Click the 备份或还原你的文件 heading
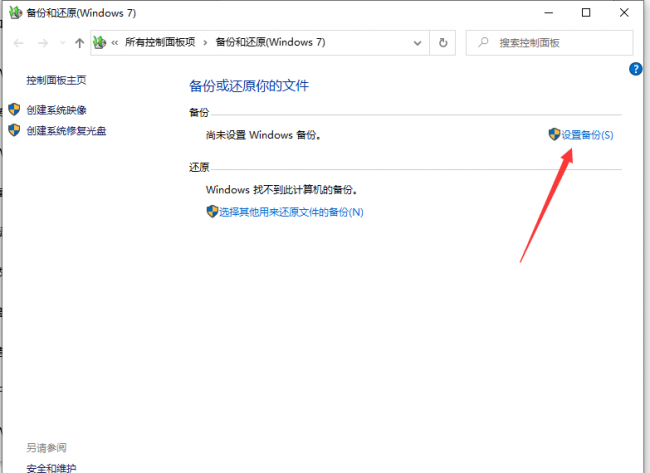The width and height of the screenshot is (650, 473). tap(249, 86)
